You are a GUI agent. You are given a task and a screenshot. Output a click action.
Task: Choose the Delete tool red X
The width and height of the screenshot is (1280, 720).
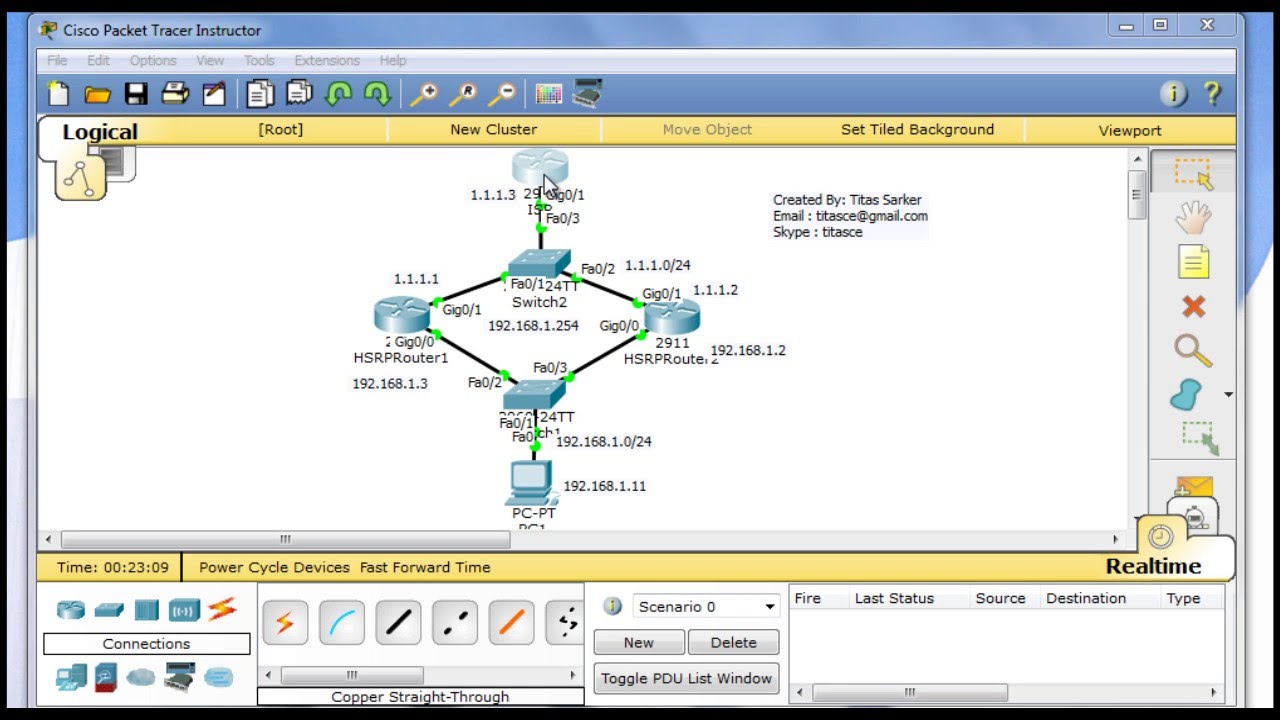coord(1193,306)
